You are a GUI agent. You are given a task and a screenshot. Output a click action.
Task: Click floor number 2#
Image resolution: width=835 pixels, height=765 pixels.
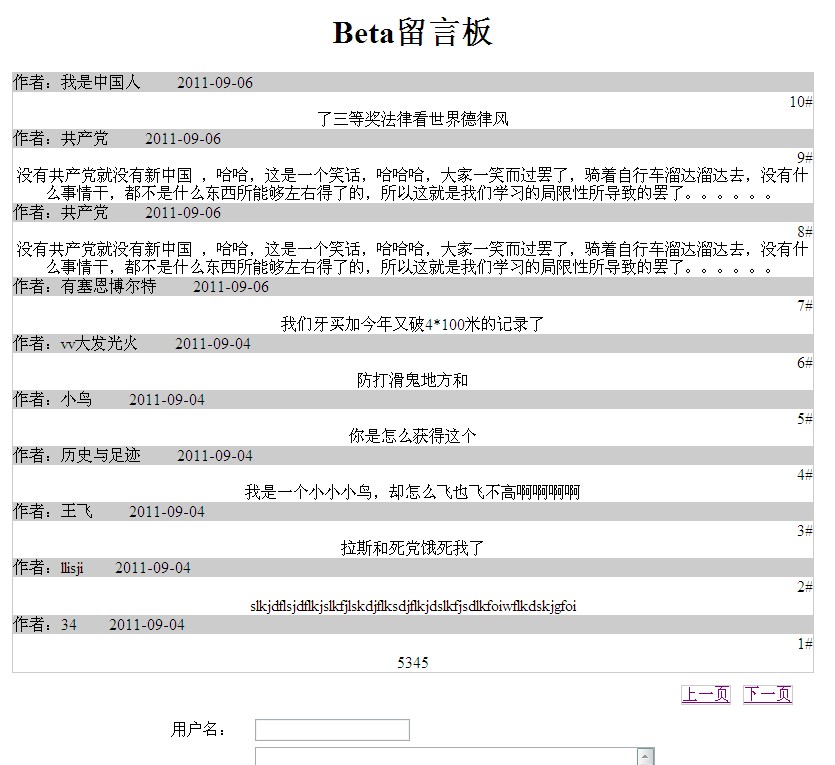[805, 587]
